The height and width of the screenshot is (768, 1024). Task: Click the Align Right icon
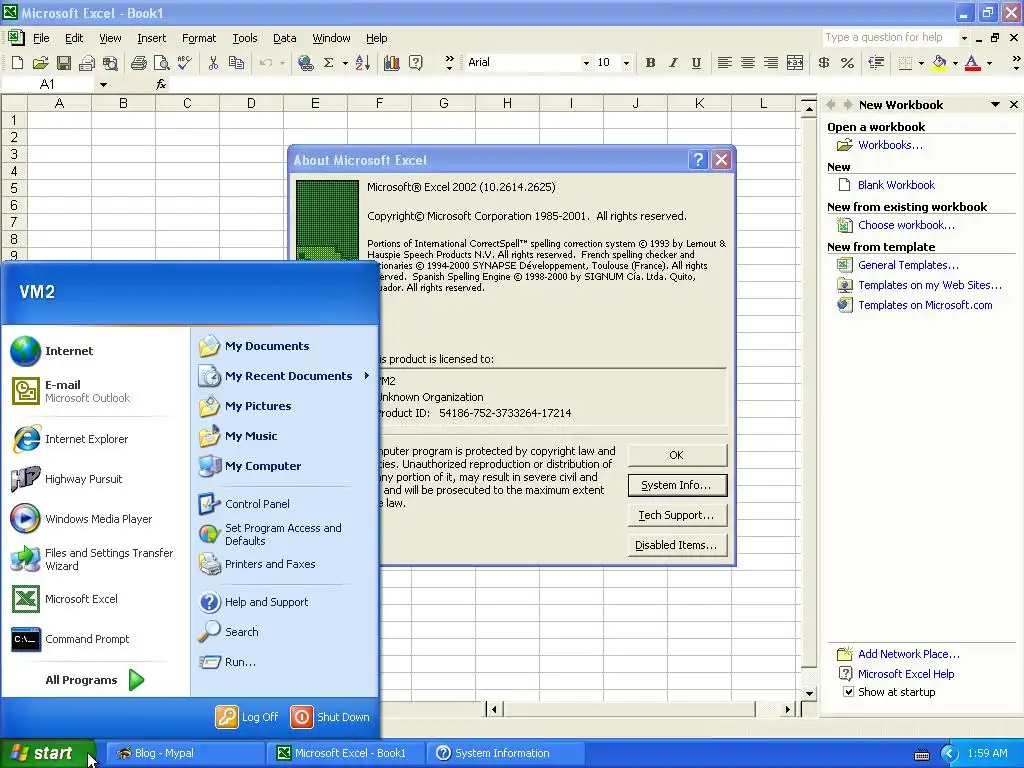click(771, 63)
